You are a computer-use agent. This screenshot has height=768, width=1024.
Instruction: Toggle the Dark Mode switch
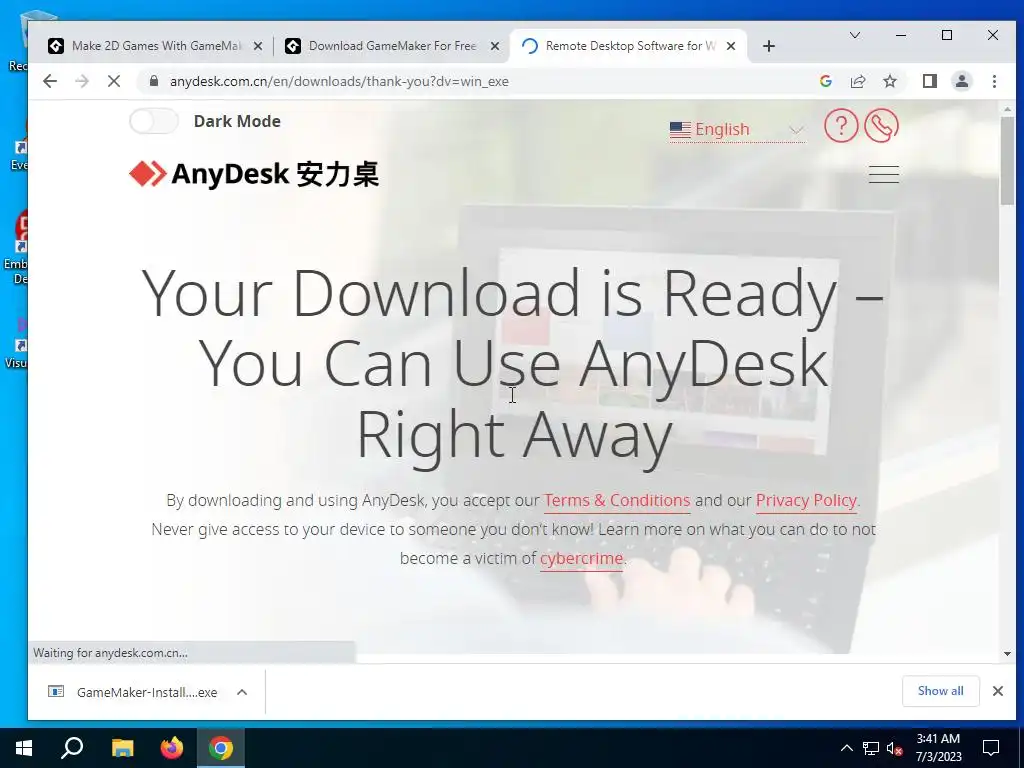(153, 121)
